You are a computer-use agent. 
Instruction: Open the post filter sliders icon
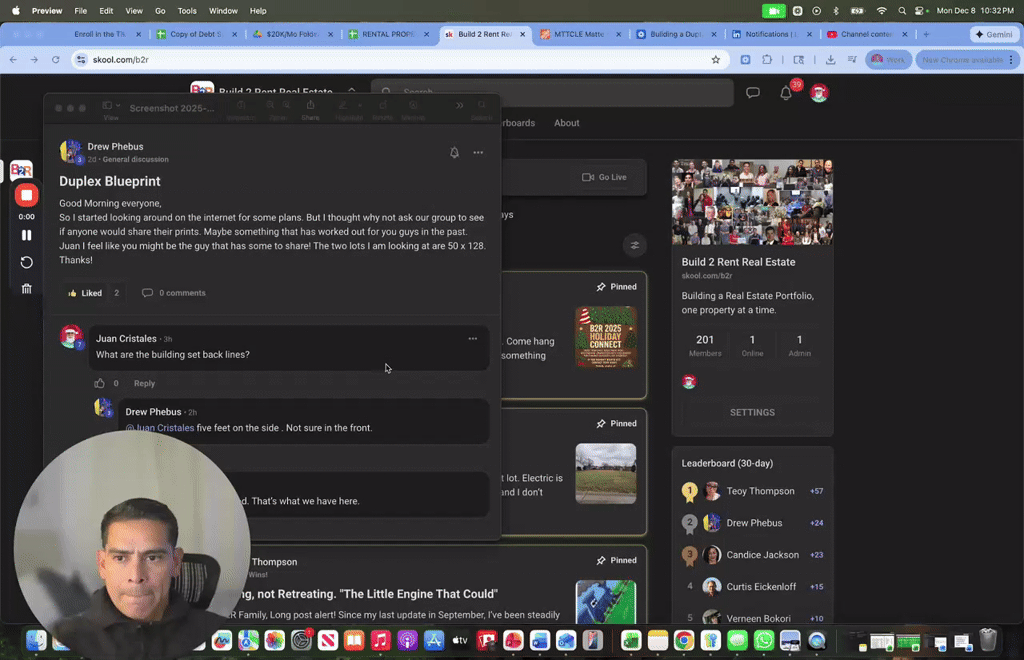pyautogui.click(x=634, y=245)
